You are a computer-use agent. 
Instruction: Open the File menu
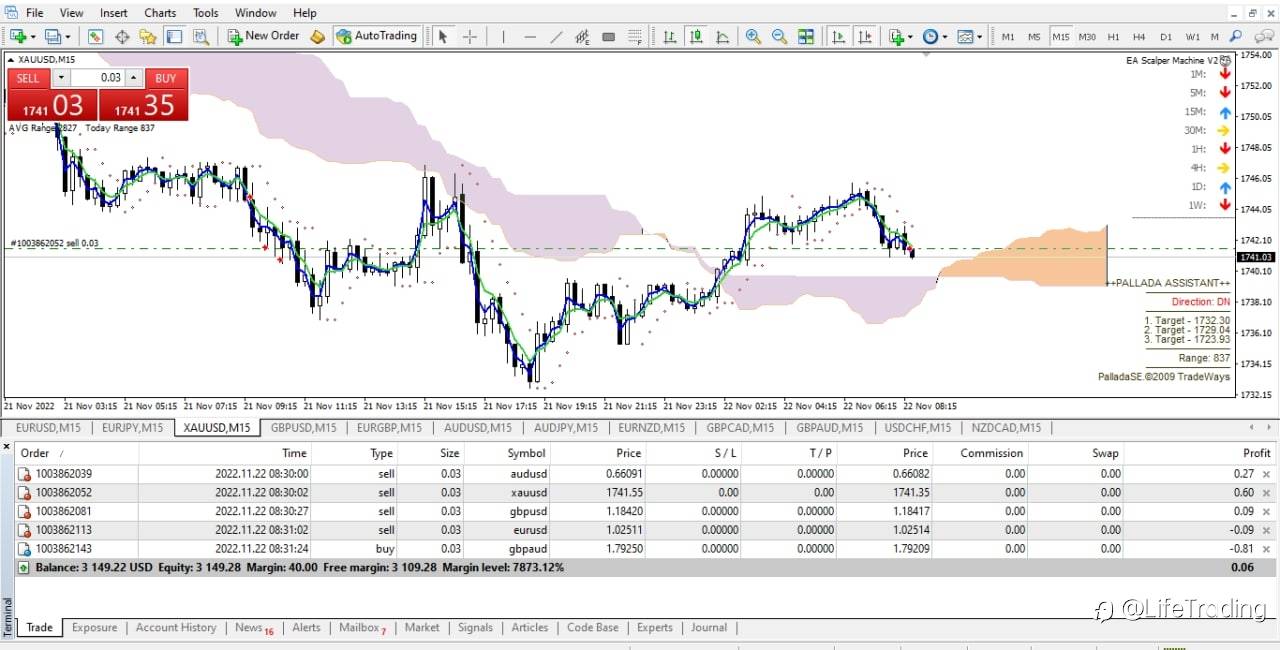tap(34, 13)
